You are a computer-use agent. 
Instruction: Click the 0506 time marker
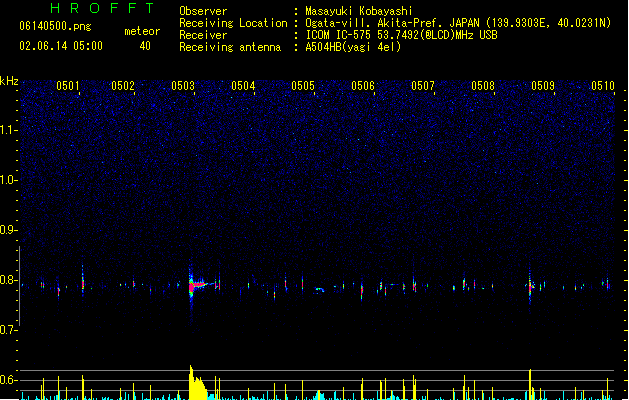(363, 86)
